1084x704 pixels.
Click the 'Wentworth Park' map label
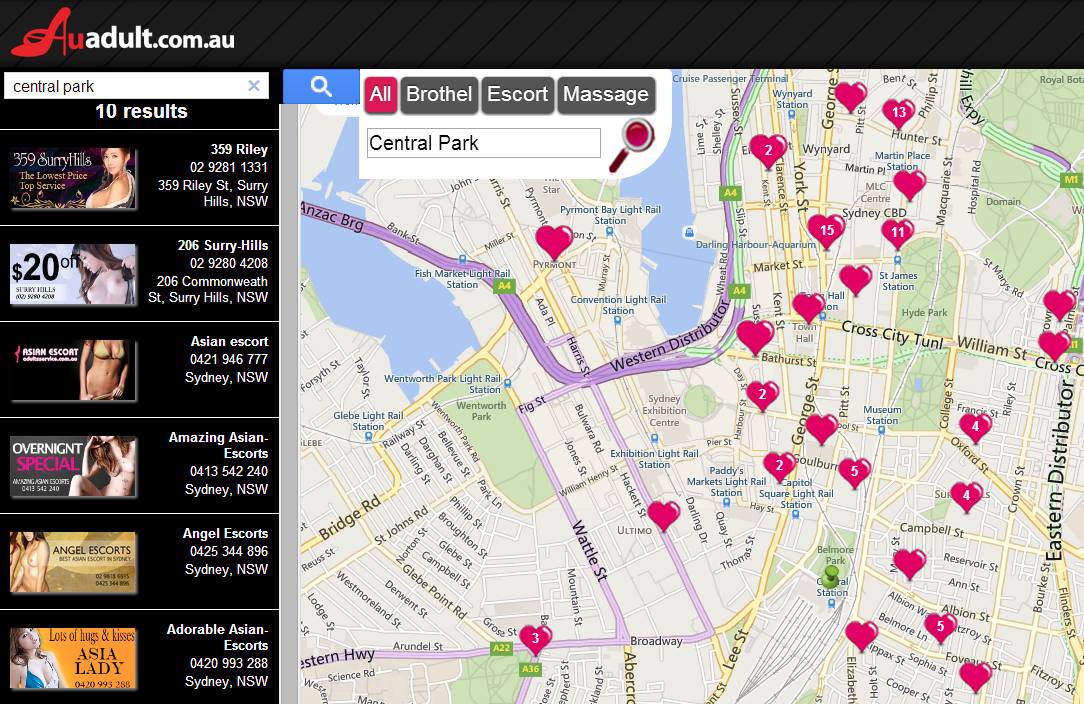coord(481,411)
